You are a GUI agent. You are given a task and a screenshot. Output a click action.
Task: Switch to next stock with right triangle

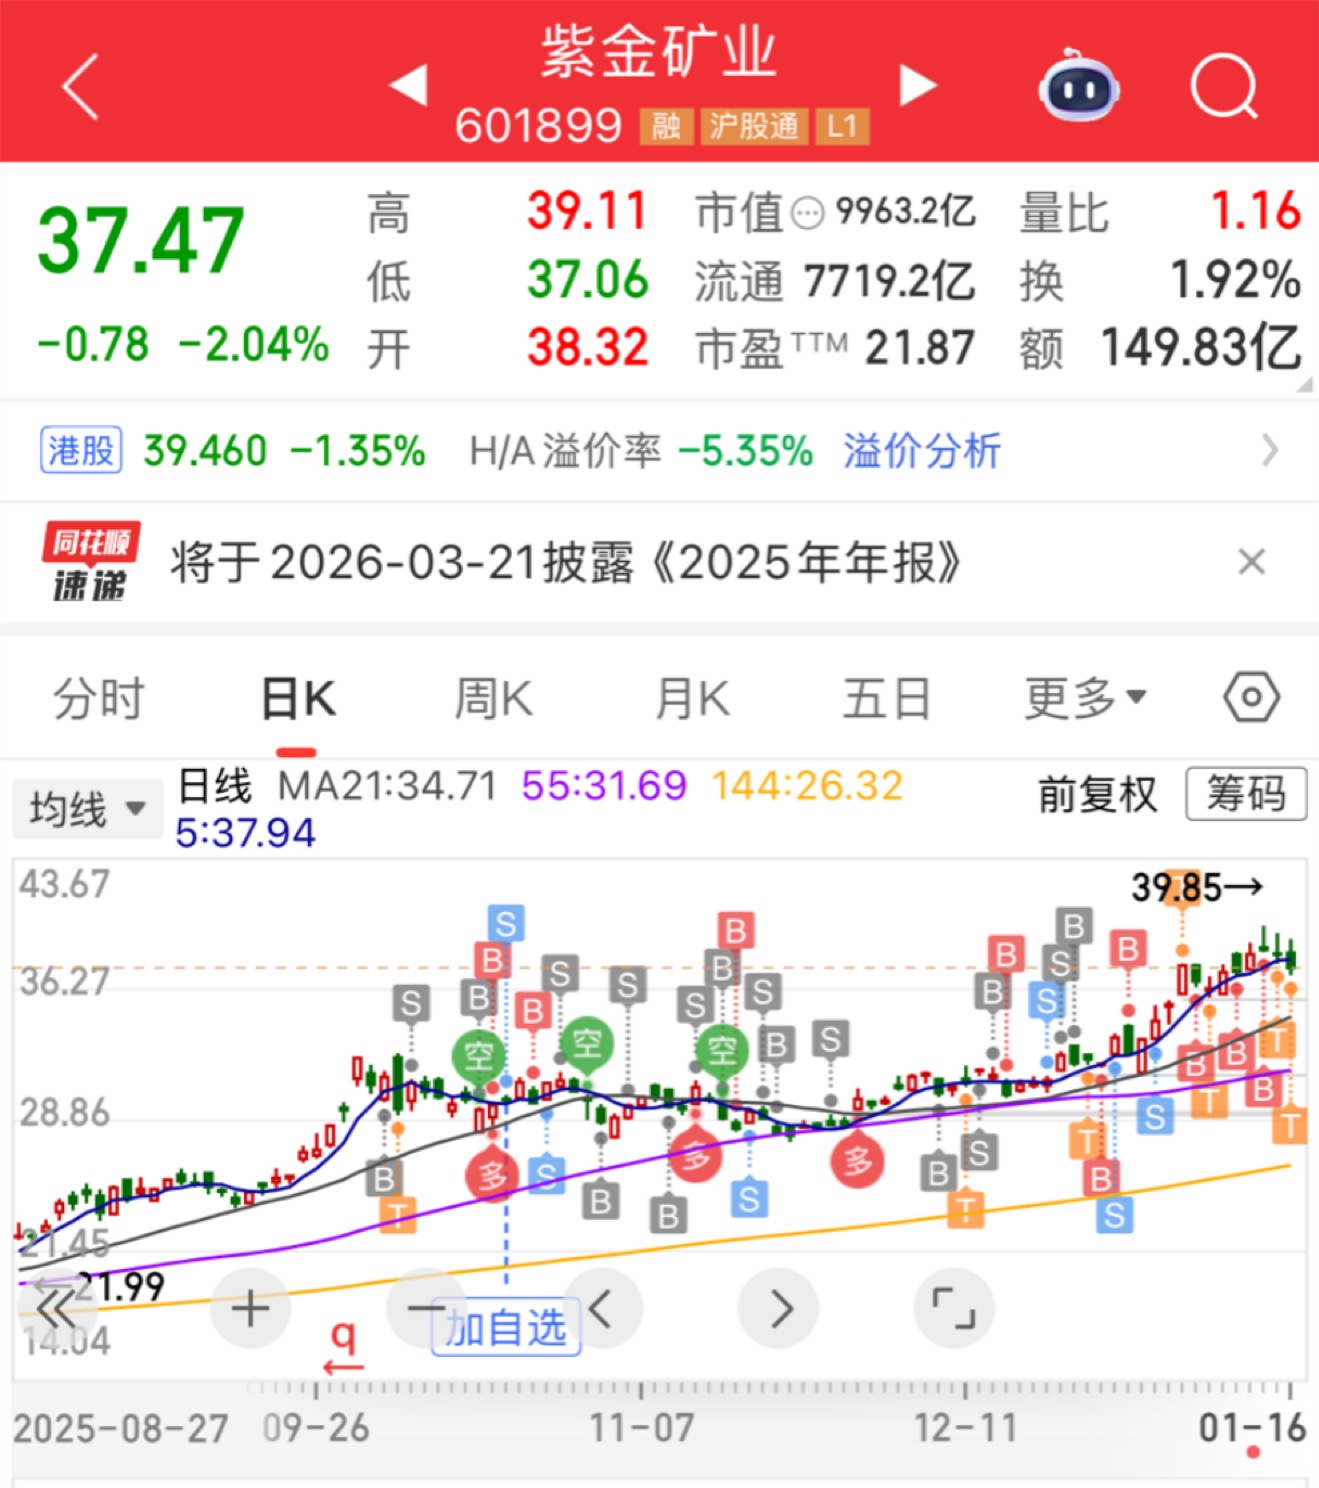[918, 85]
